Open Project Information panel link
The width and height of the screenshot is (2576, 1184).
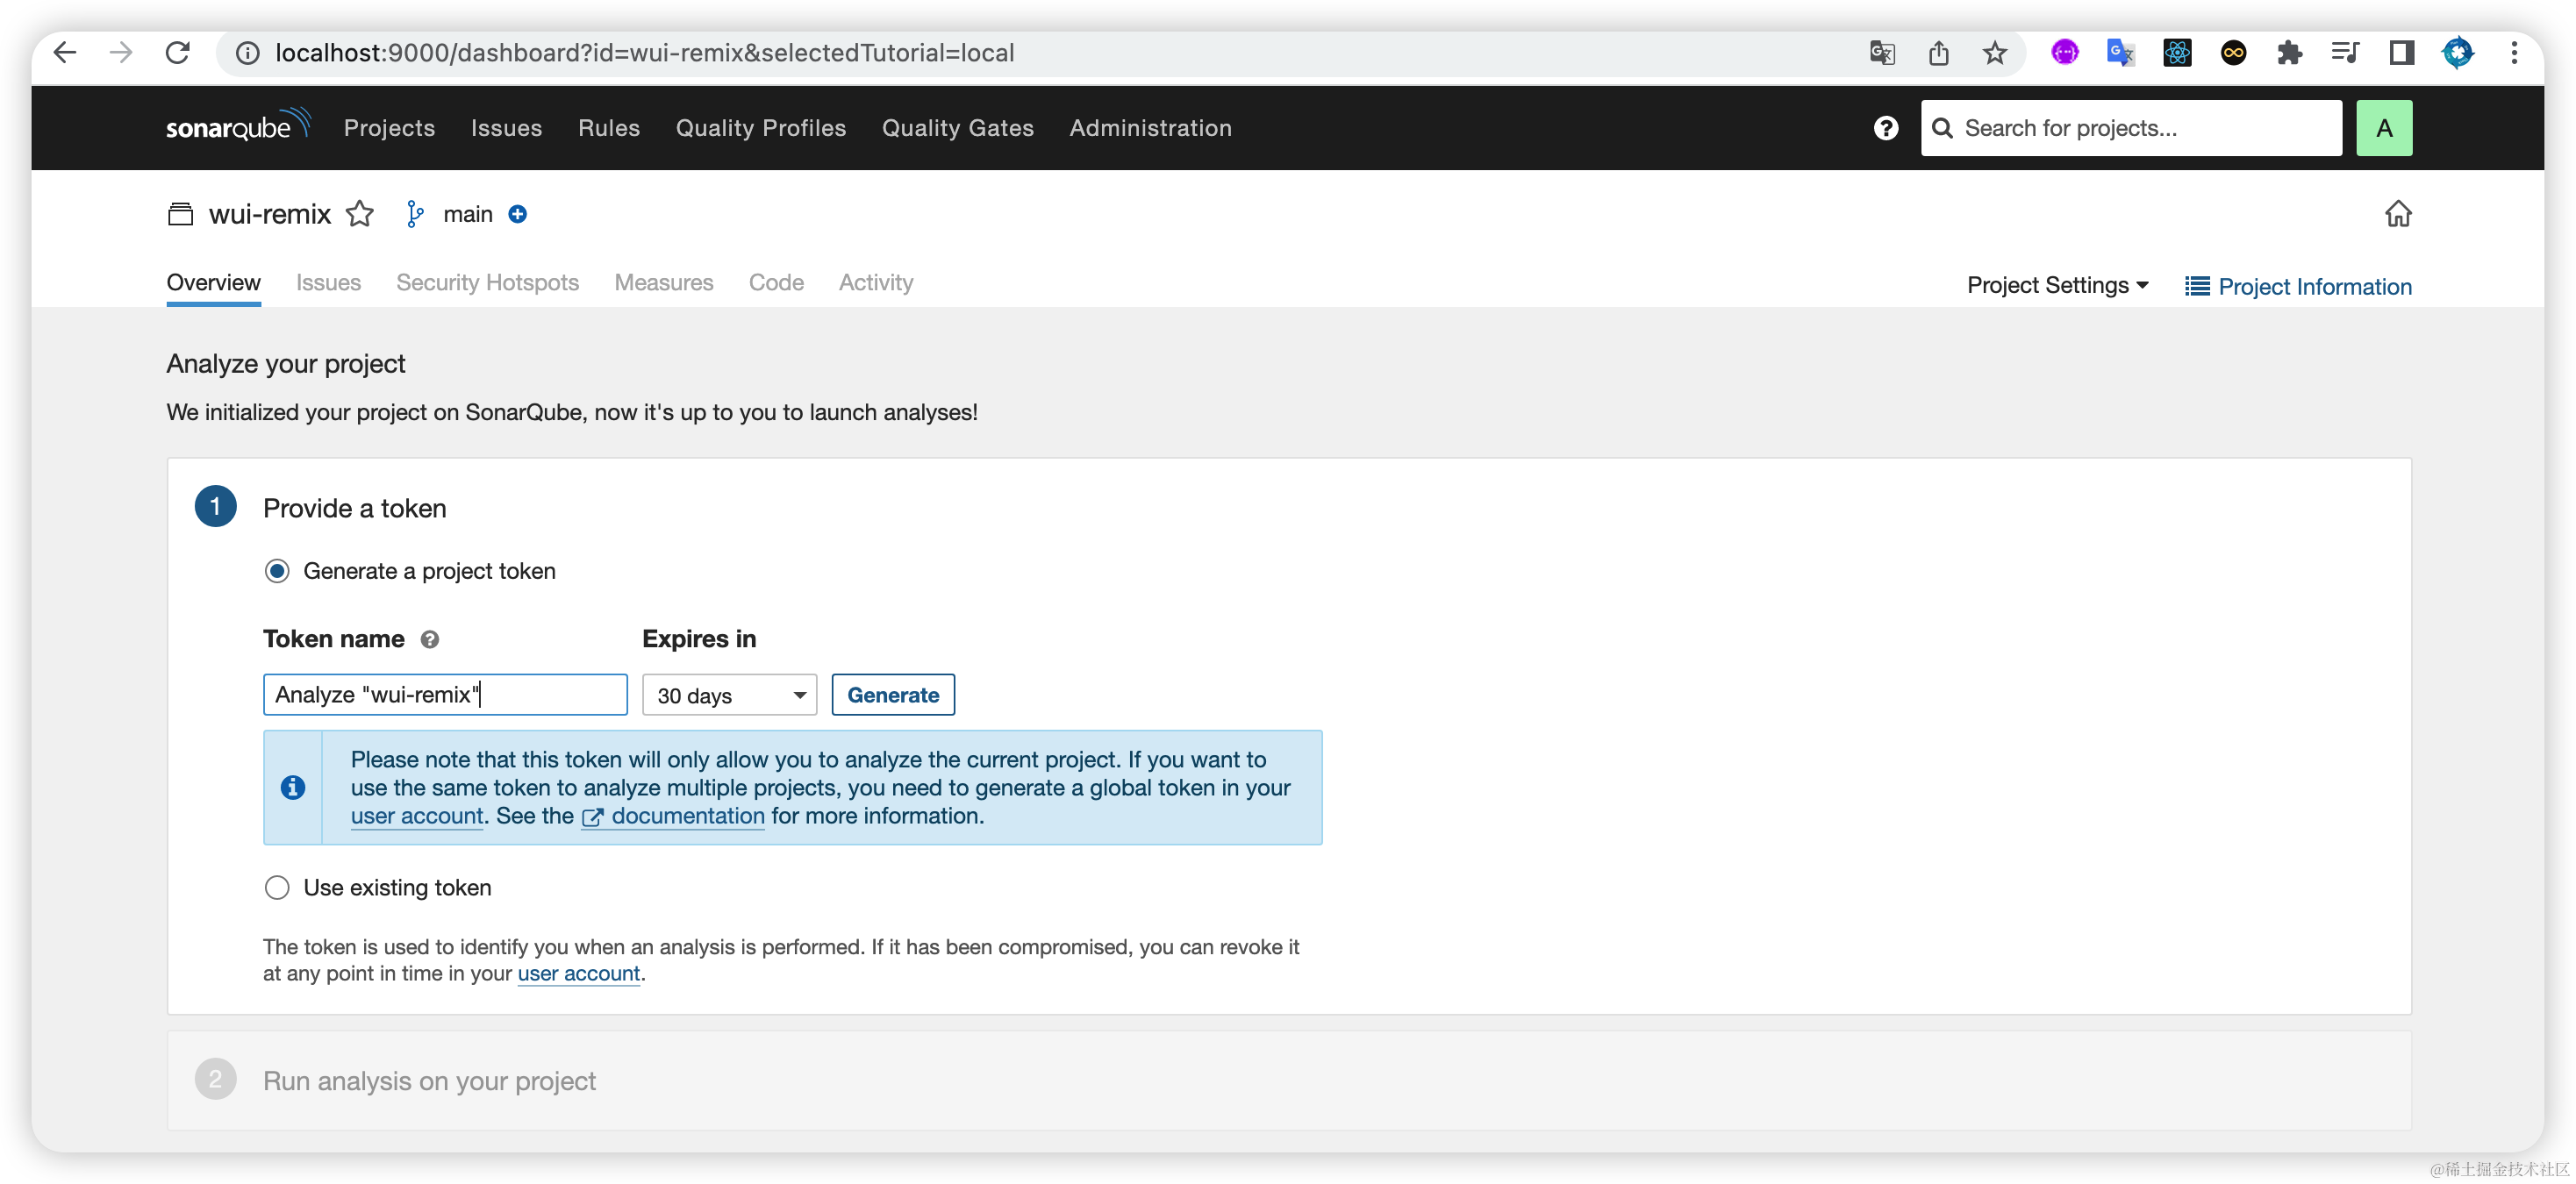(x=2298, y=287)
